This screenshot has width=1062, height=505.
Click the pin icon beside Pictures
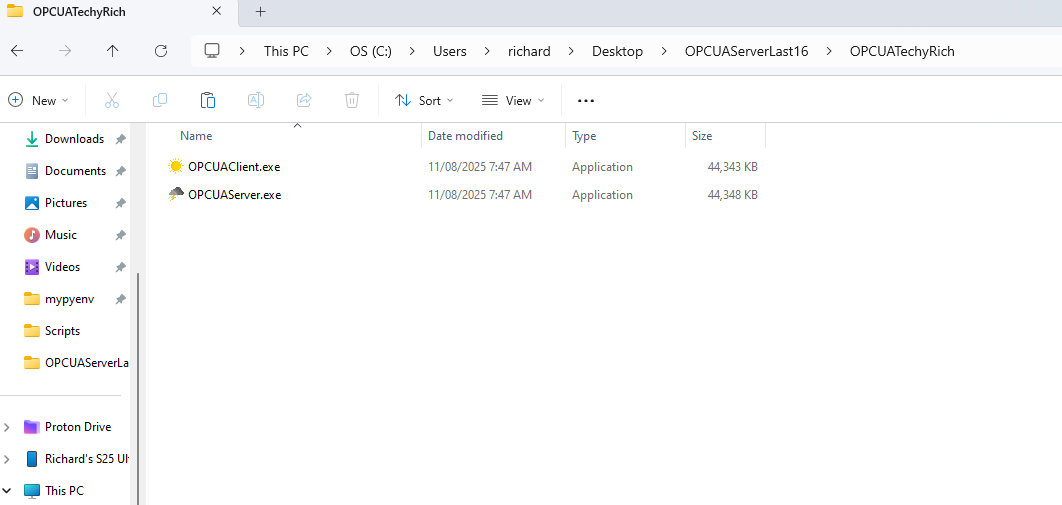click(120, 203)
